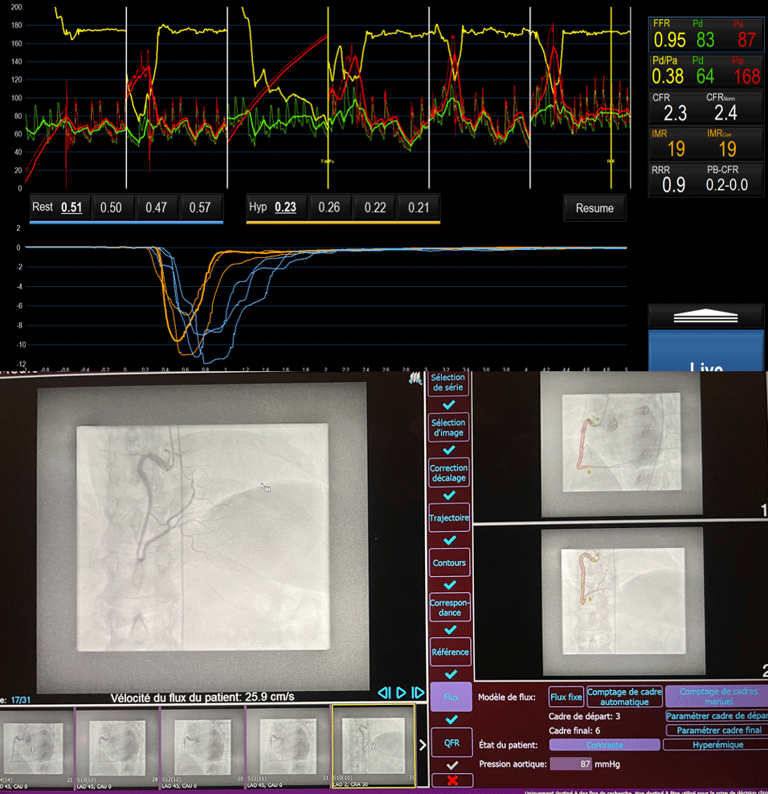Screen dimensions: 768x794
Task: Click the text Cadre de départ: 3
Action: coord(584,716)
